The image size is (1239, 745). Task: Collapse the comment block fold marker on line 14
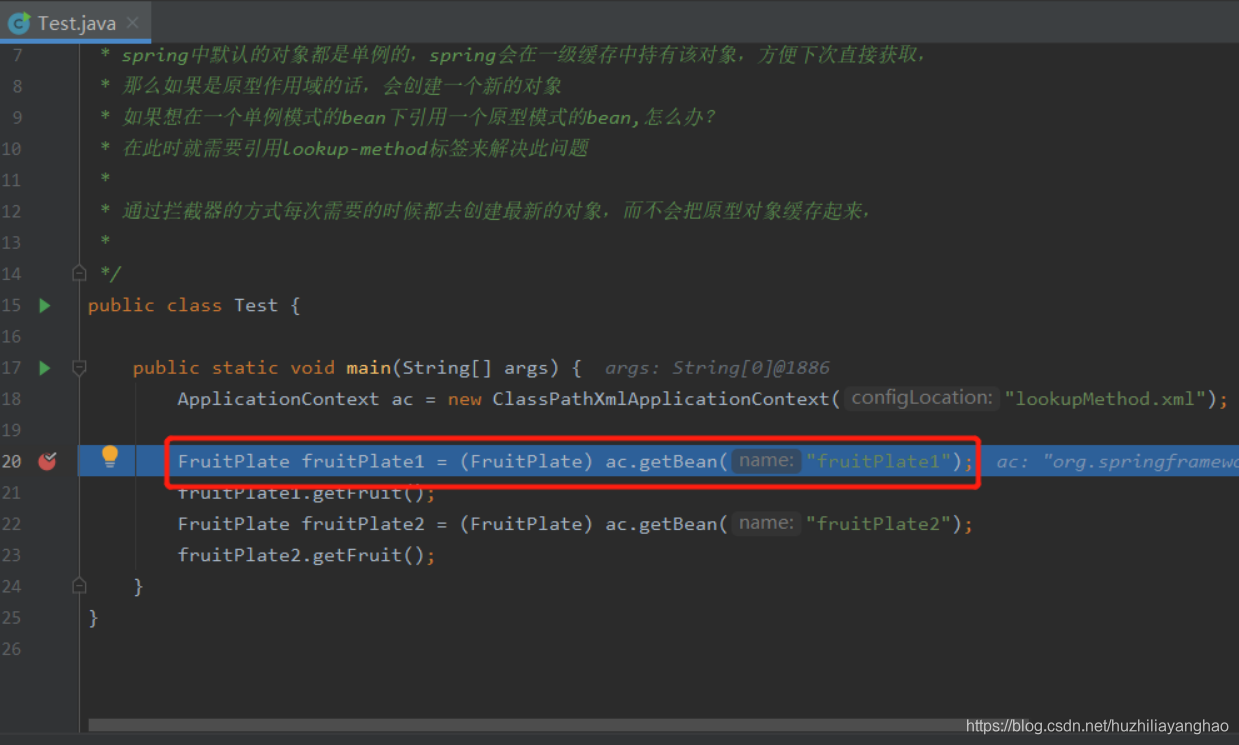tap(79, 273)
